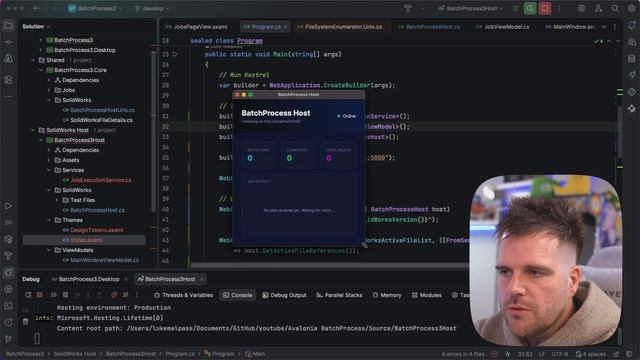Close the Program.cs editor tab
640x360 pixels.
click(285, 27)
